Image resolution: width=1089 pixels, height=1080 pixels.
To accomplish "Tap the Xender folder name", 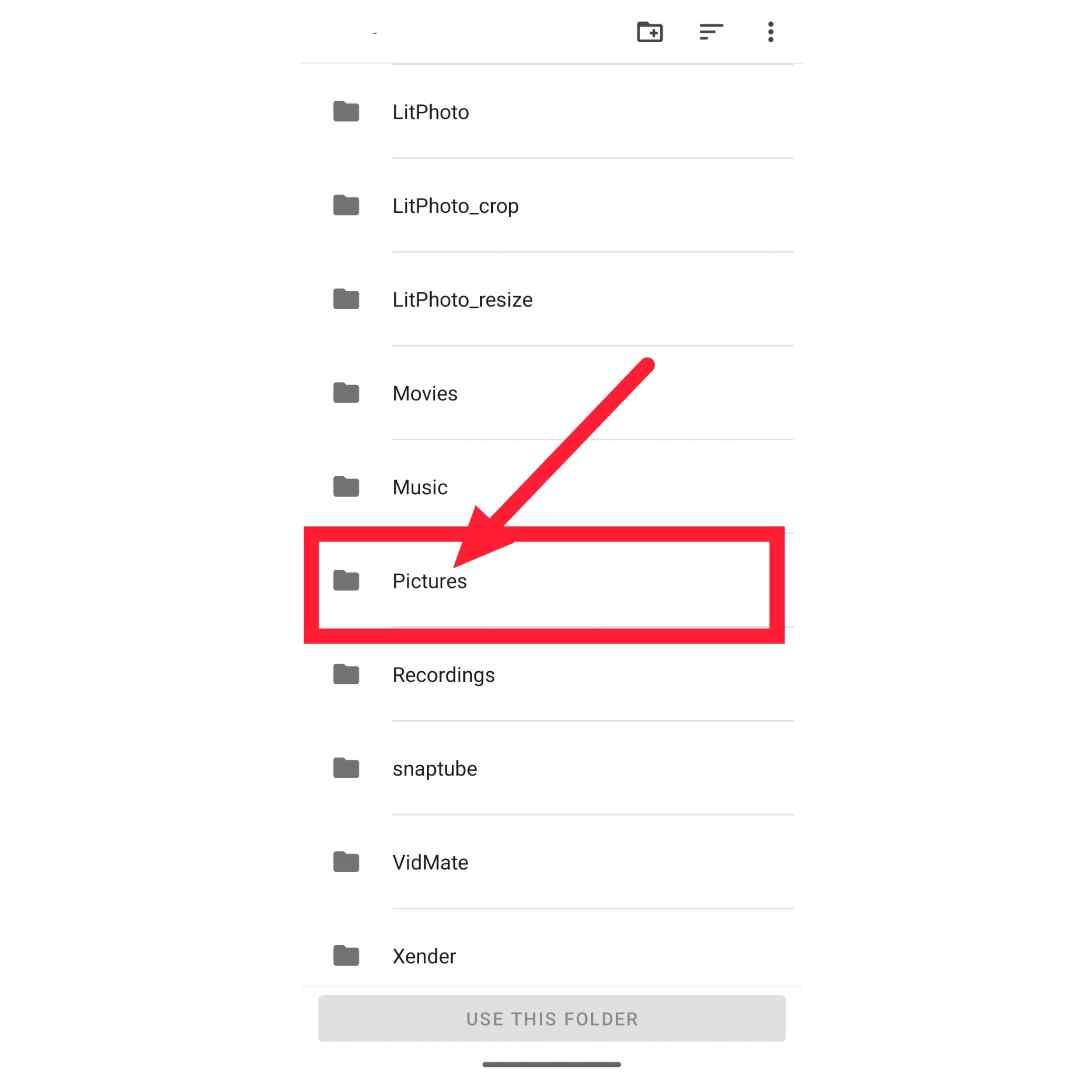I will [x=424, y=956].
